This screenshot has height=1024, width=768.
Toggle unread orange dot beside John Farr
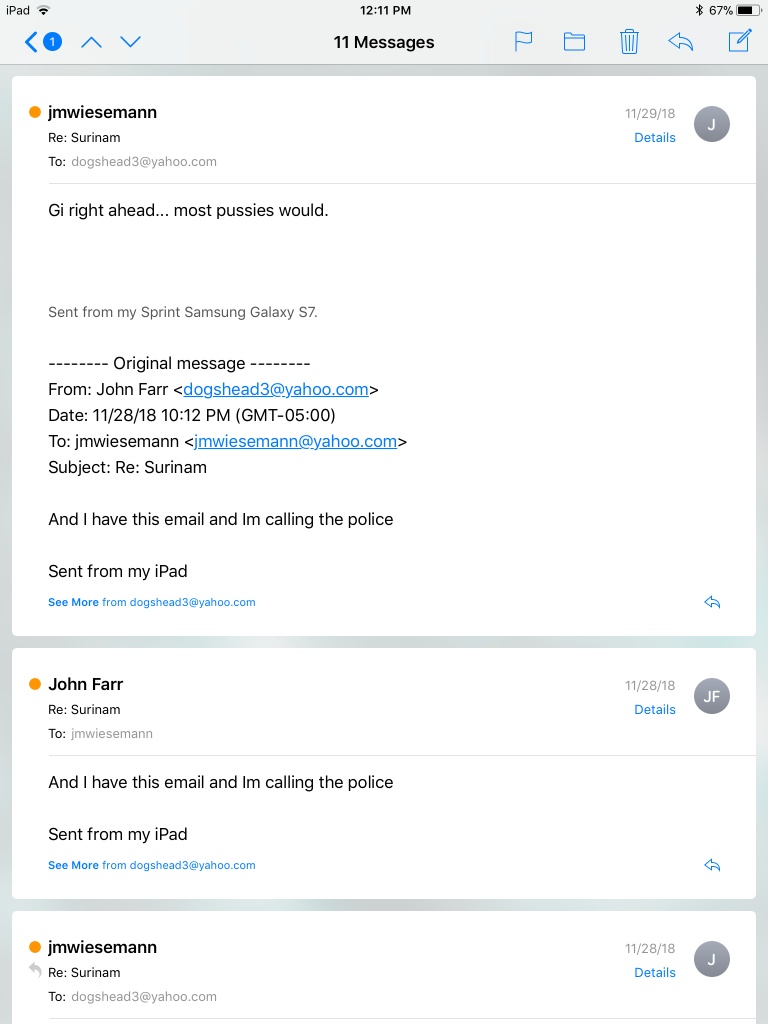coord(35,684)
